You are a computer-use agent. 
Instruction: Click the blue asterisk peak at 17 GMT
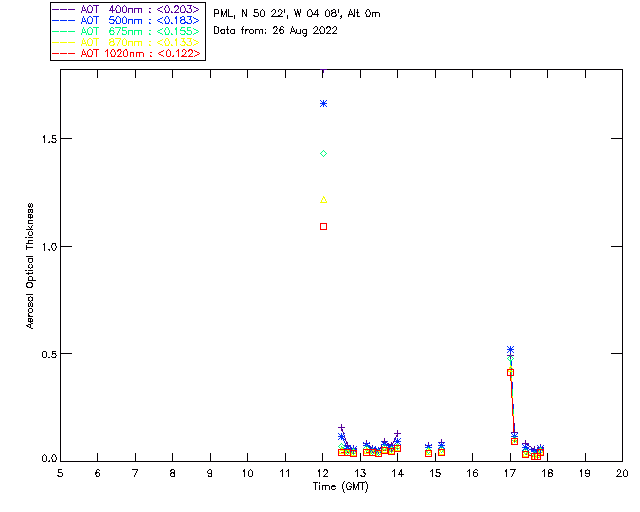510,350
